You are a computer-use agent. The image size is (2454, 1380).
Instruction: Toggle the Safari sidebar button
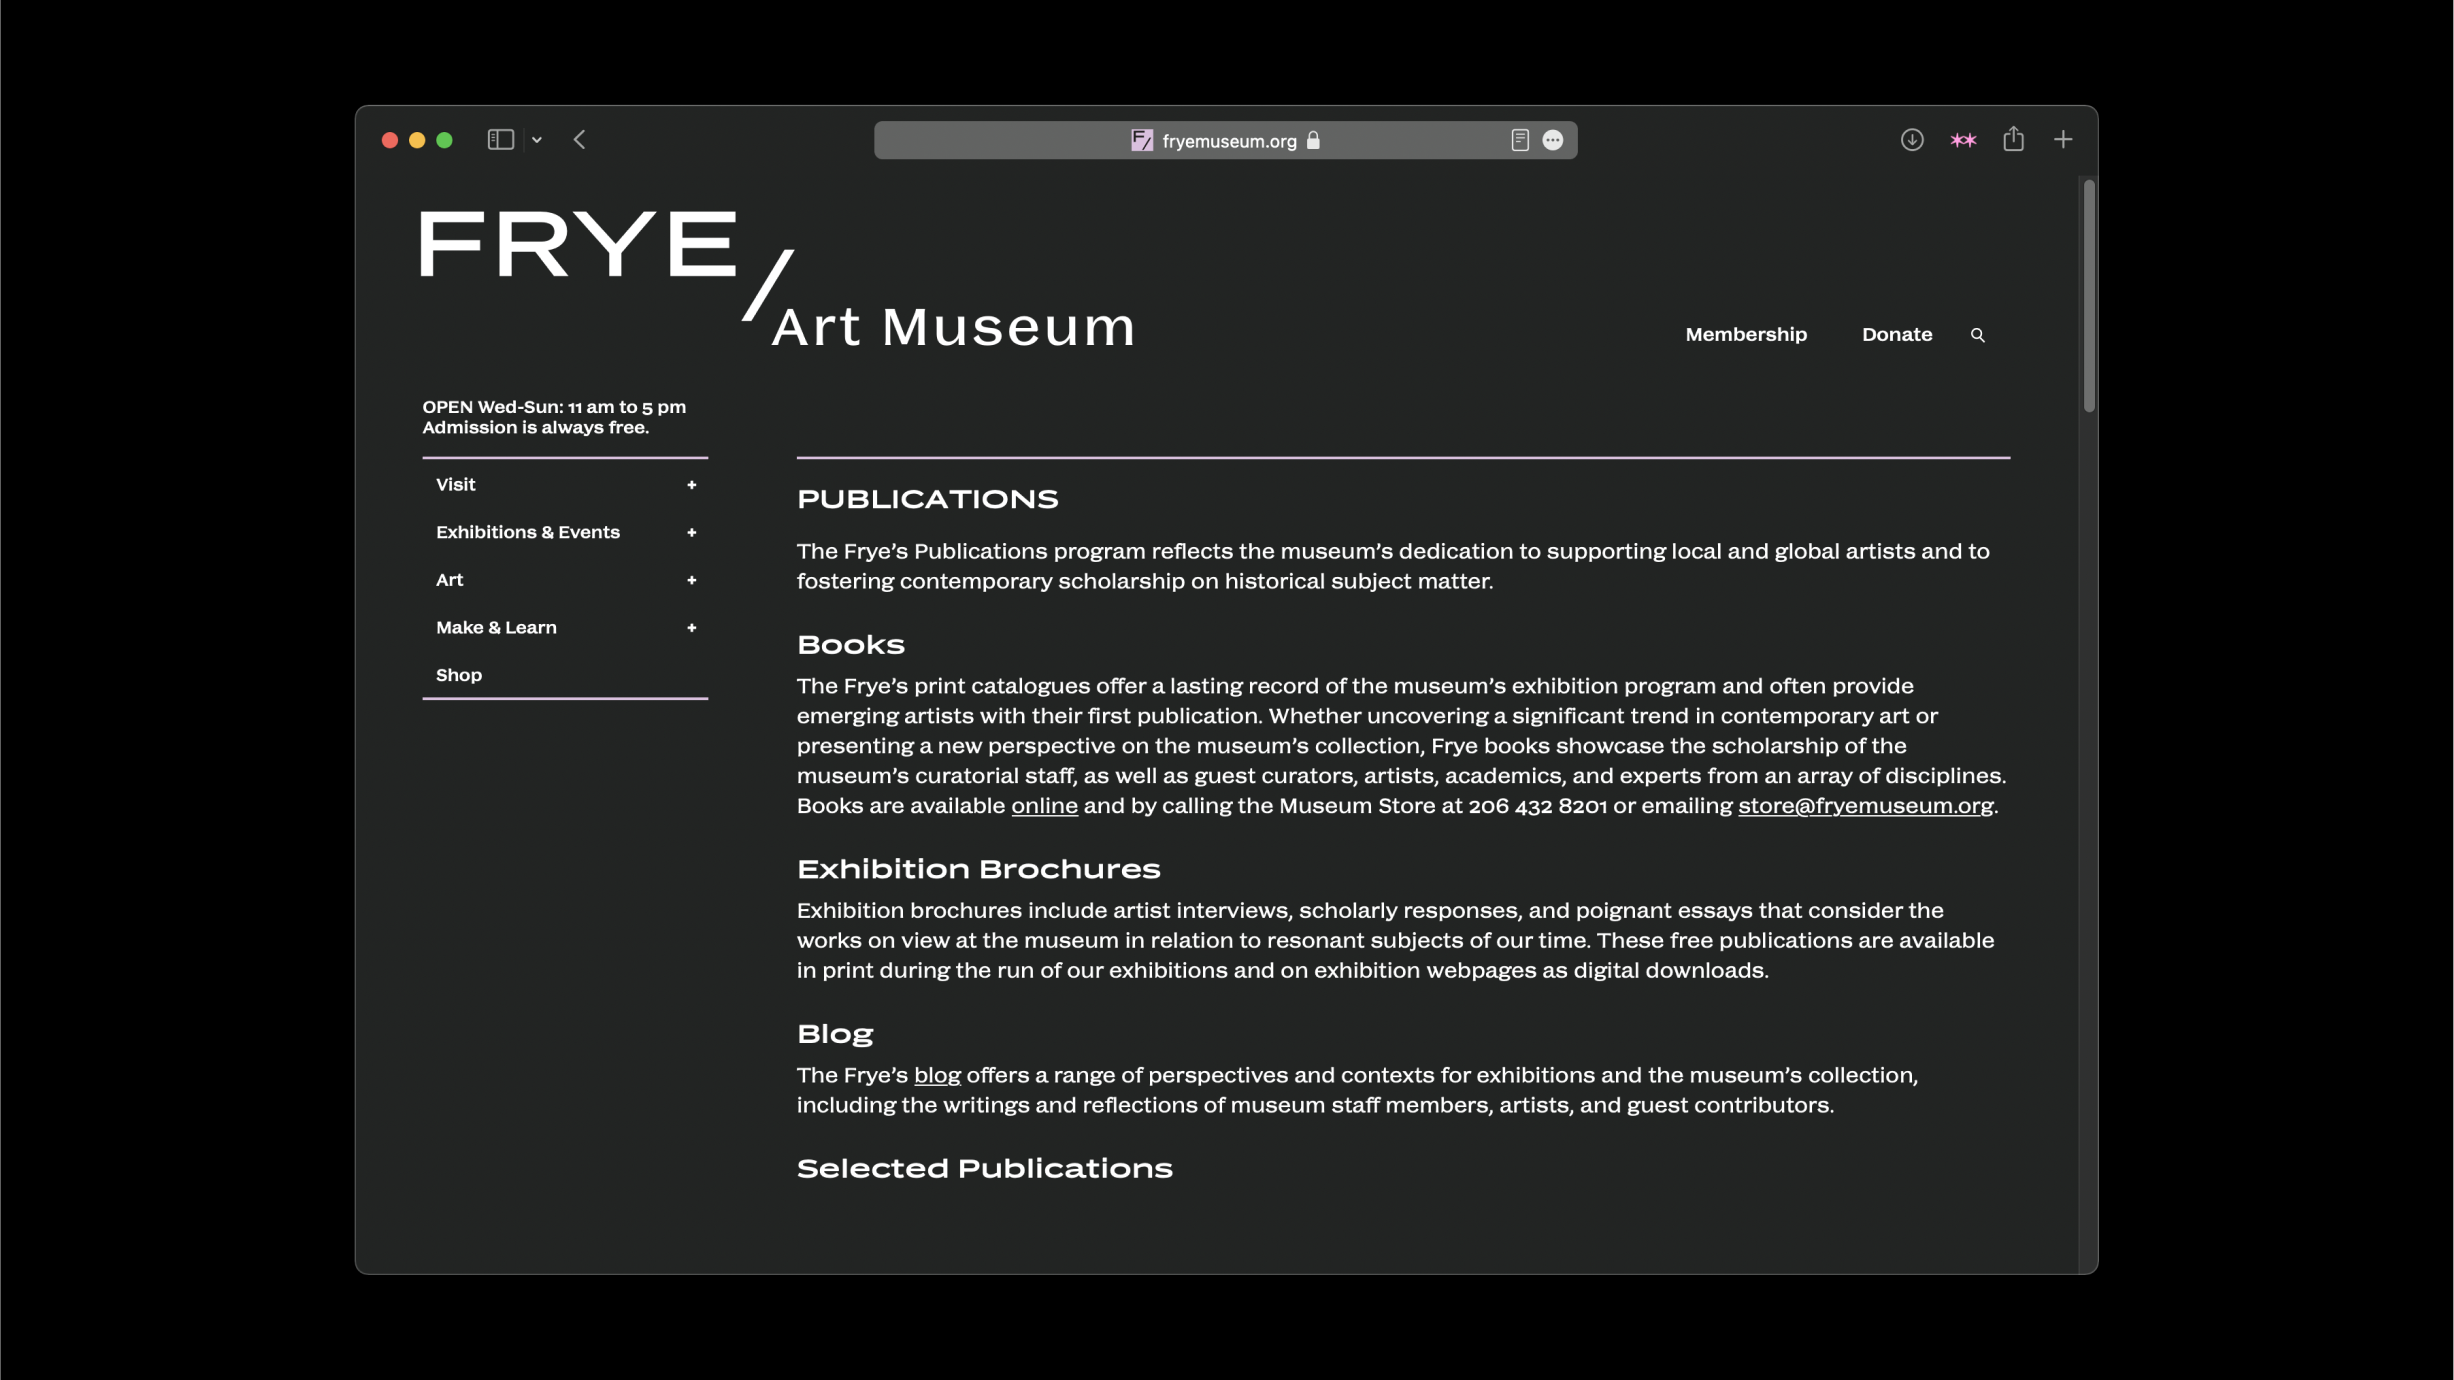[500, 140]
